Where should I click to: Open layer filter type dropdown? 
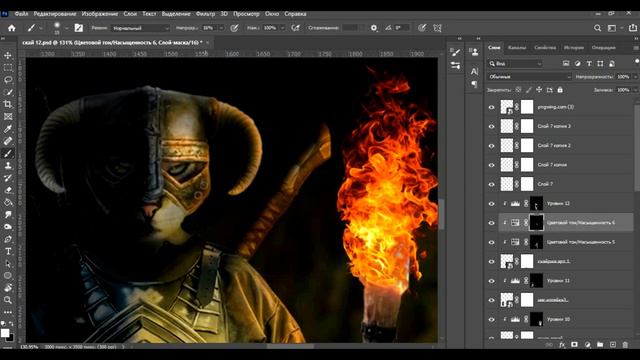(x=516, y=64)
